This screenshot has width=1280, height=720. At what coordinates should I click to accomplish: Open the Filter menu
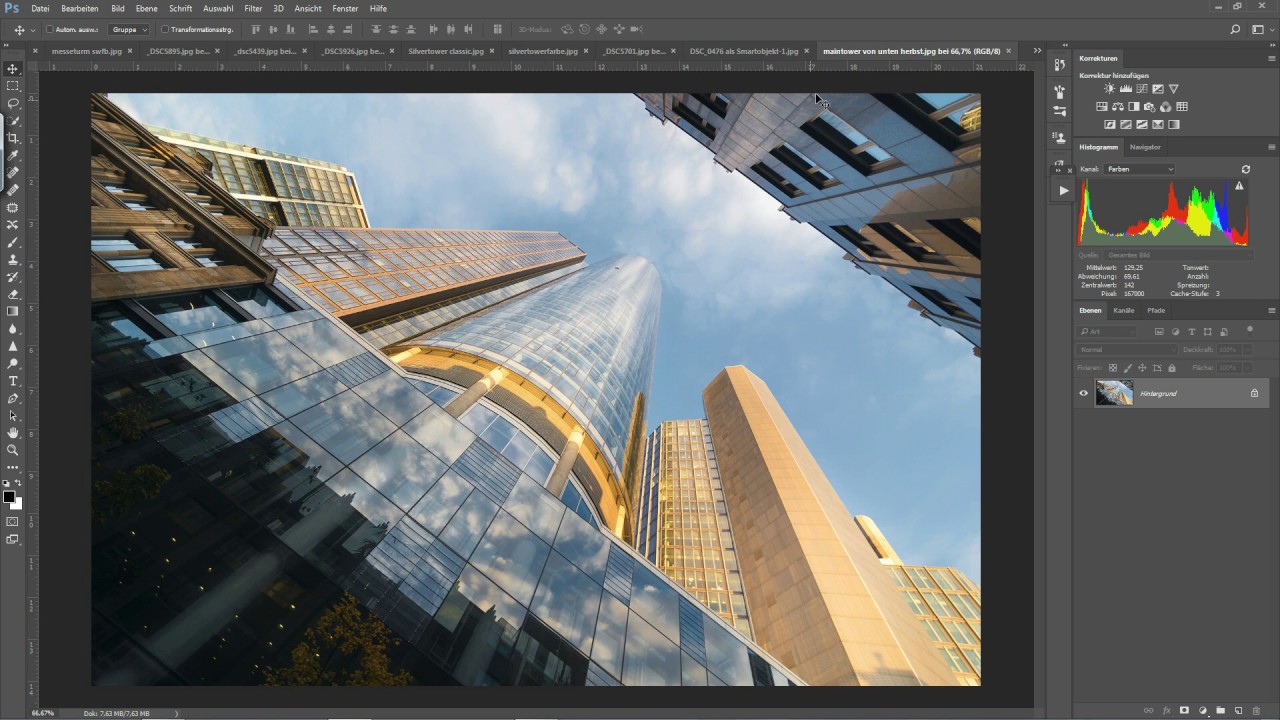(x=253, y=8)
